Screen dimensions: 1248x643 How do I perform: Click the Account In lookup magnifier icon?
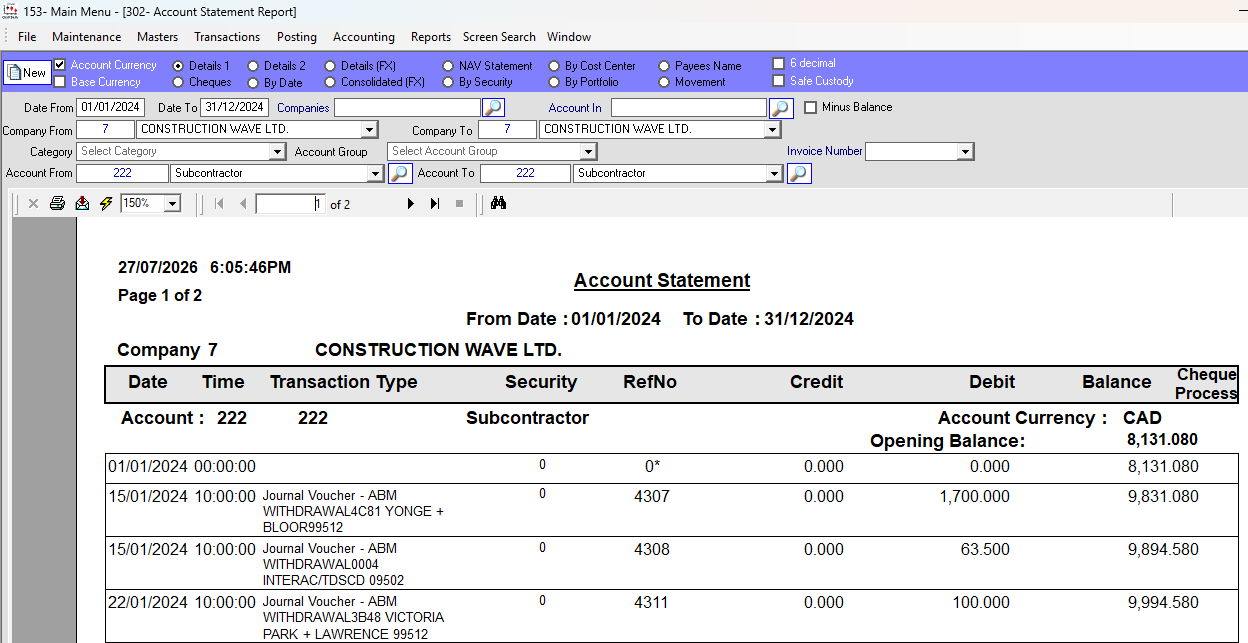pyautogui.click(x=781, y=107)
